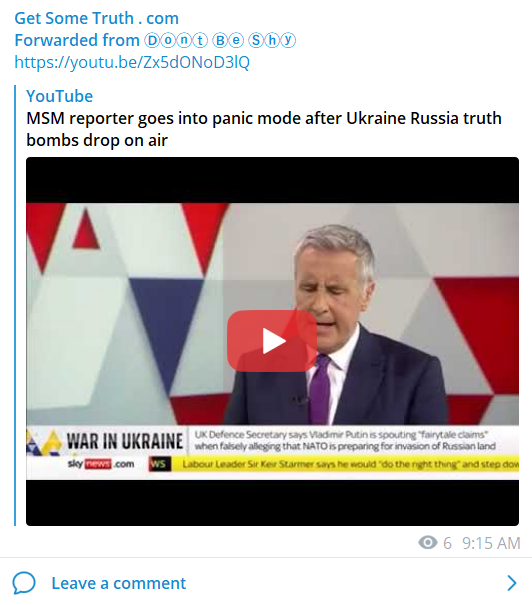Click the view count number 6

[447, 543]
